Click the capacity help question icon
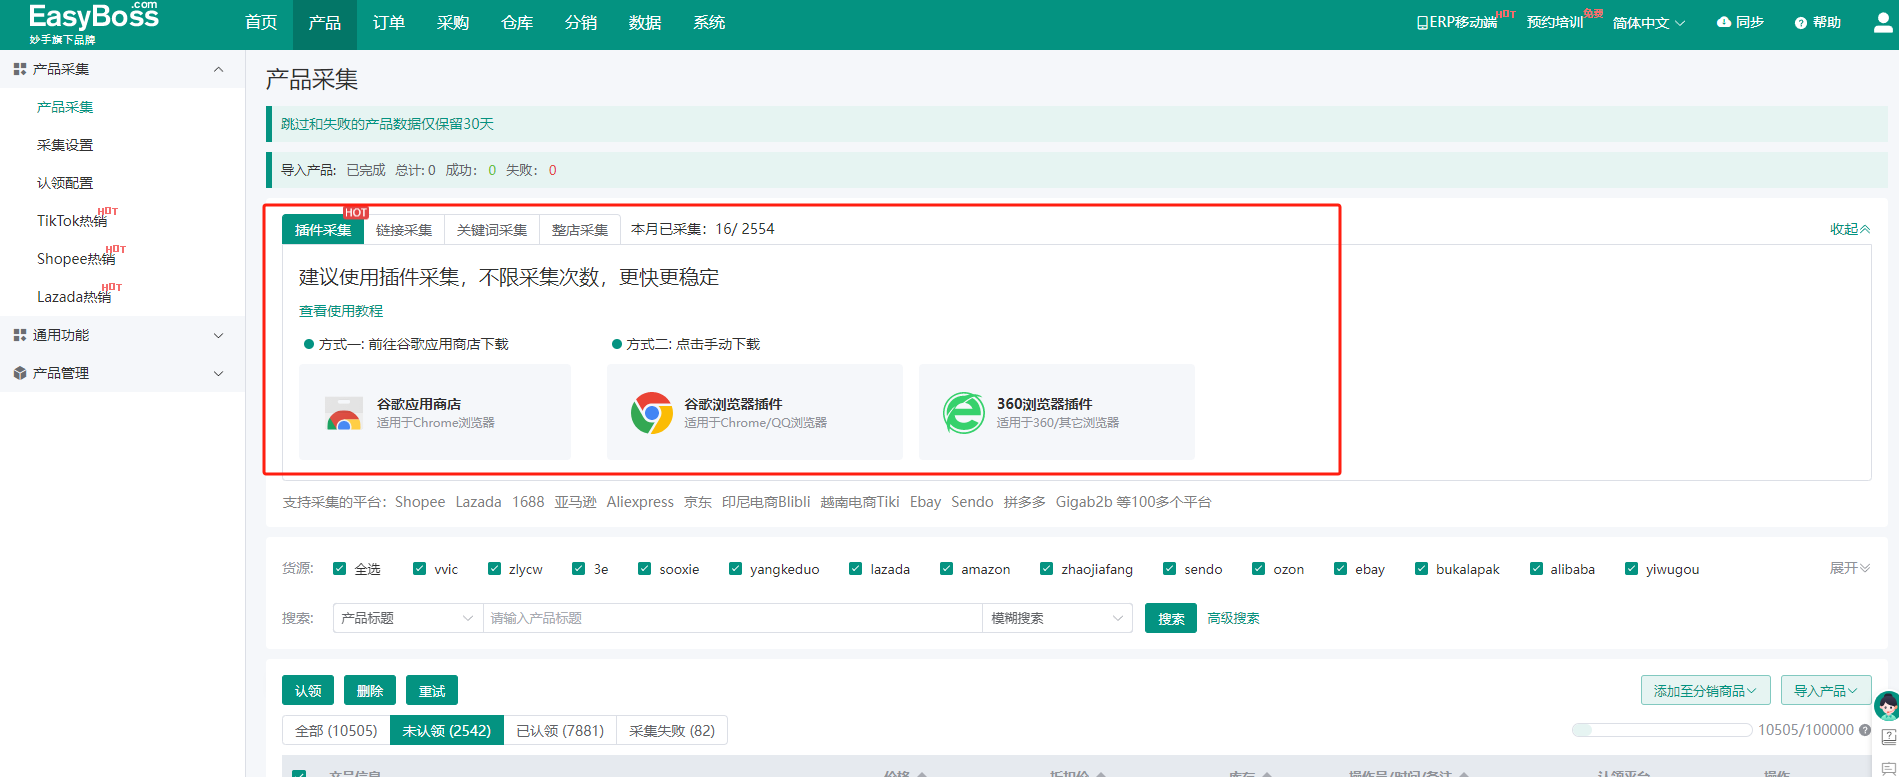1899x777 pixels. (x=1865, y=730)
